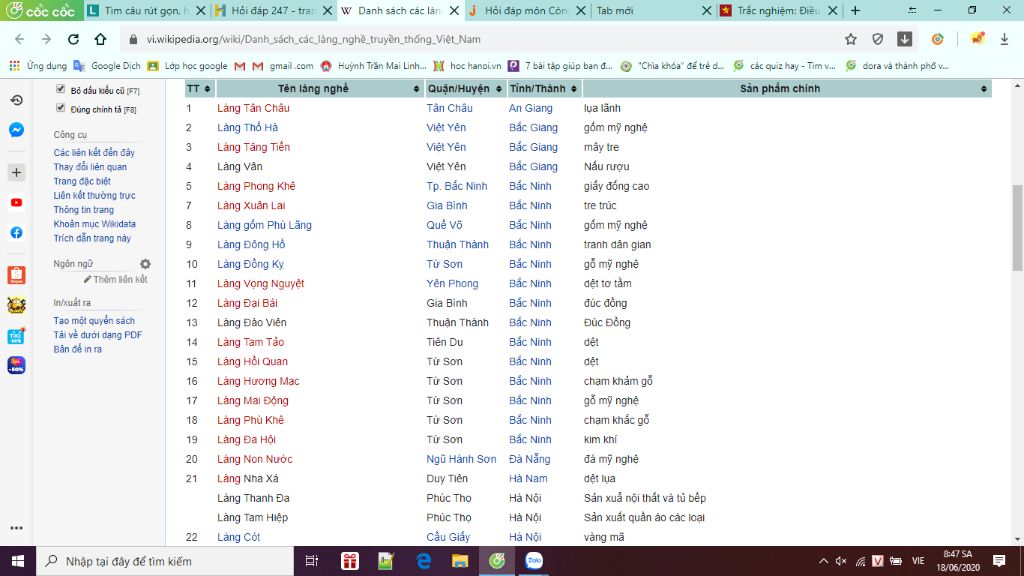Sort table by Tỉnh/Thành column
The height and width of the screenshot is (576, 1024).
[x=543, y=88]
